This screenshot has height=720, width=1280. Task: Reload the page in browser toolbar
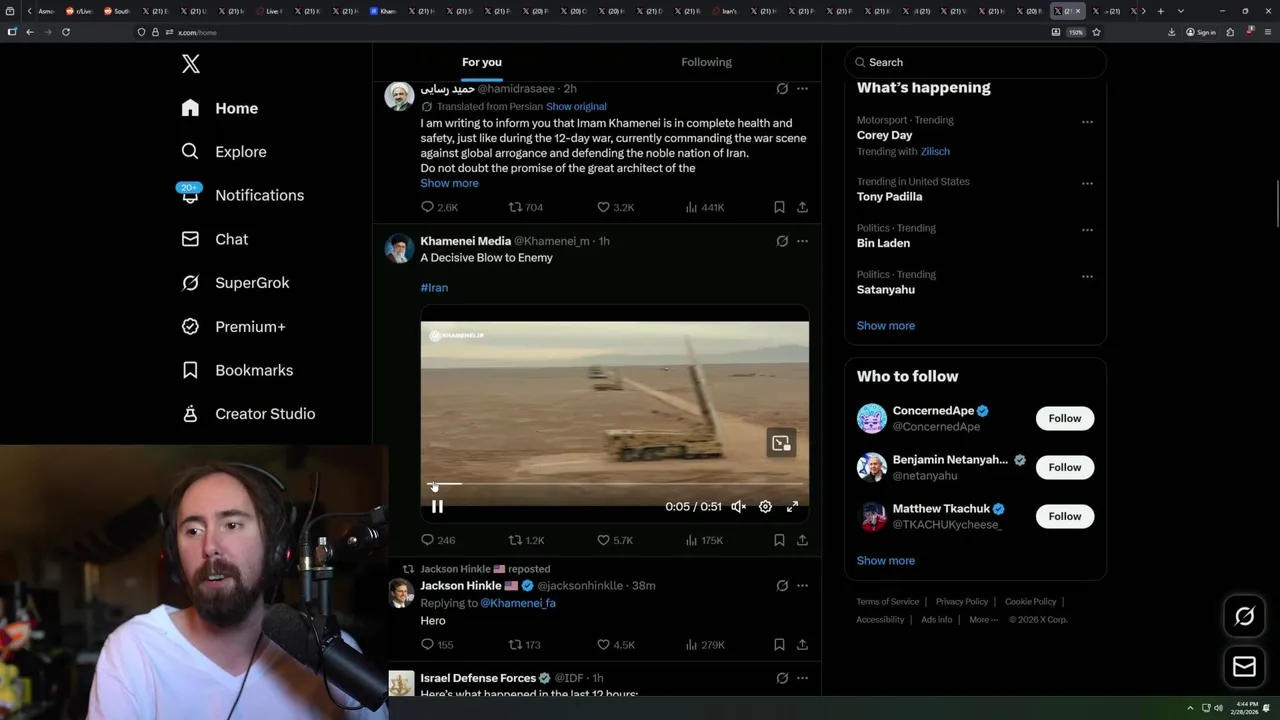coord(66,32)
